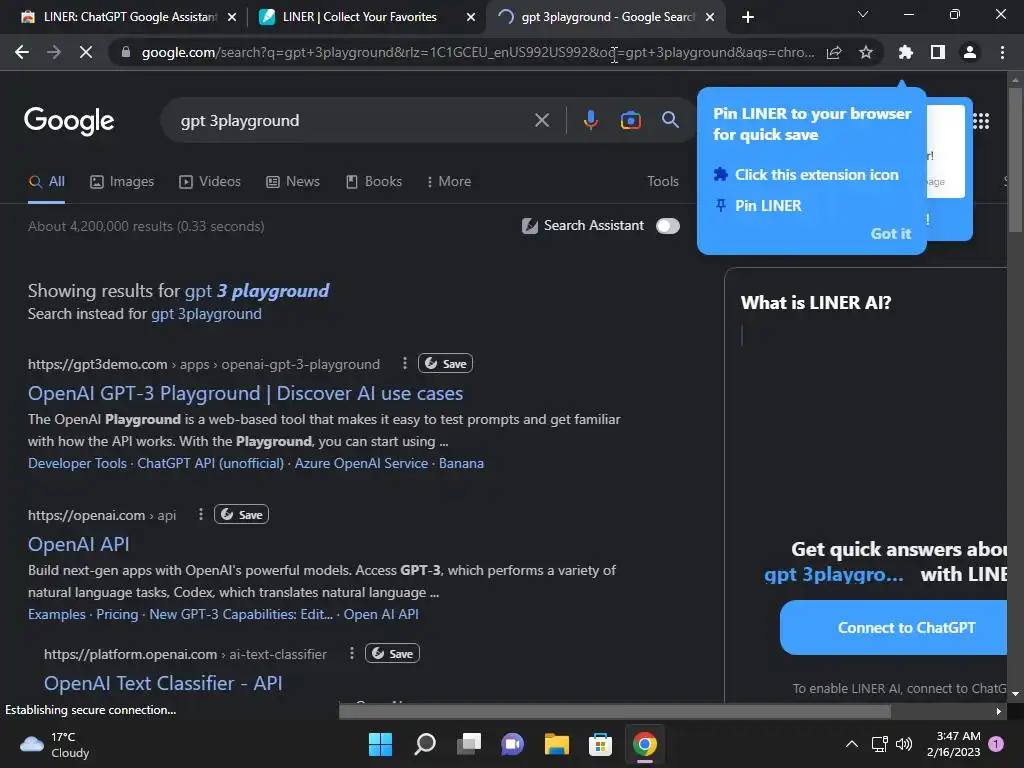Open the New GPT-3 Capabilities sublink
The height and width of the screenshot is (768, 1024).
tap(241, 615)
